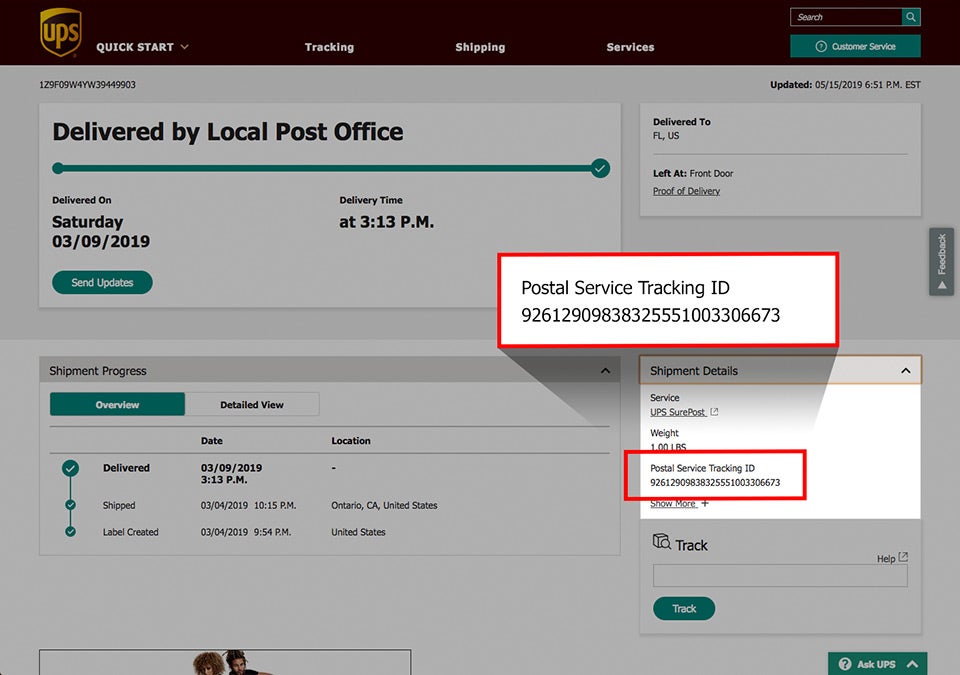Click the Show More link
This screenshot has width=960, height=675.
[x=673, y=503]
